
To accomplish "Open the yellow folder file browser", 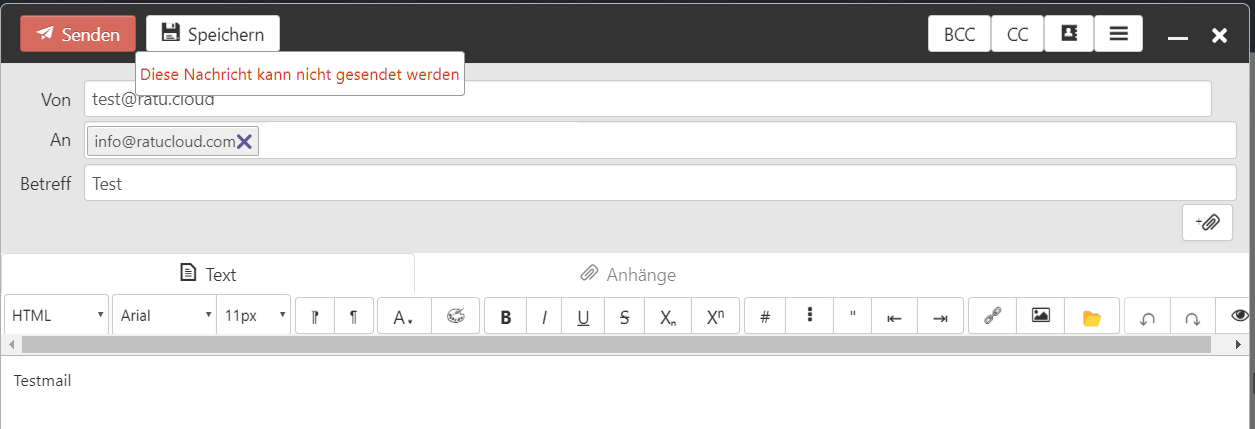I will pyautogui.click(x=1091, y=316).
